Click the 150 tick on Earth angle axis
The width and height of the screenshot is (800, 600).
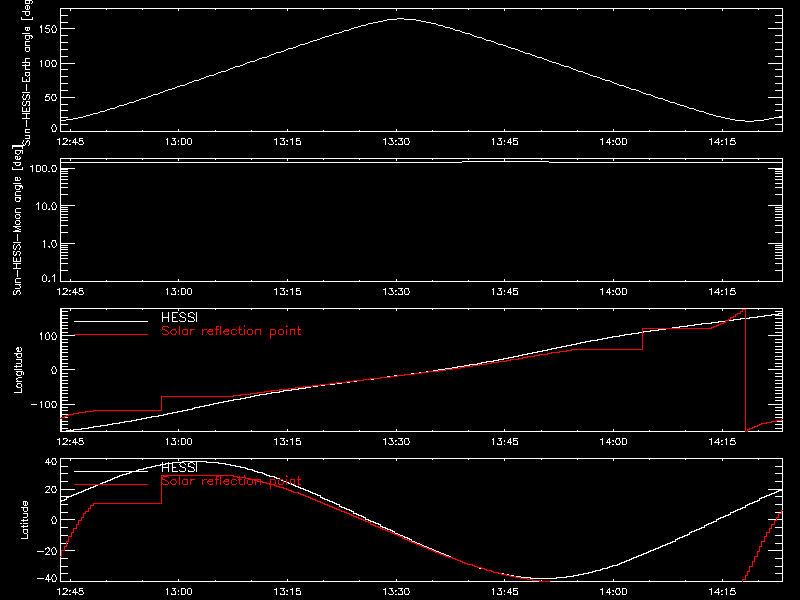click(x=47, y=29)
